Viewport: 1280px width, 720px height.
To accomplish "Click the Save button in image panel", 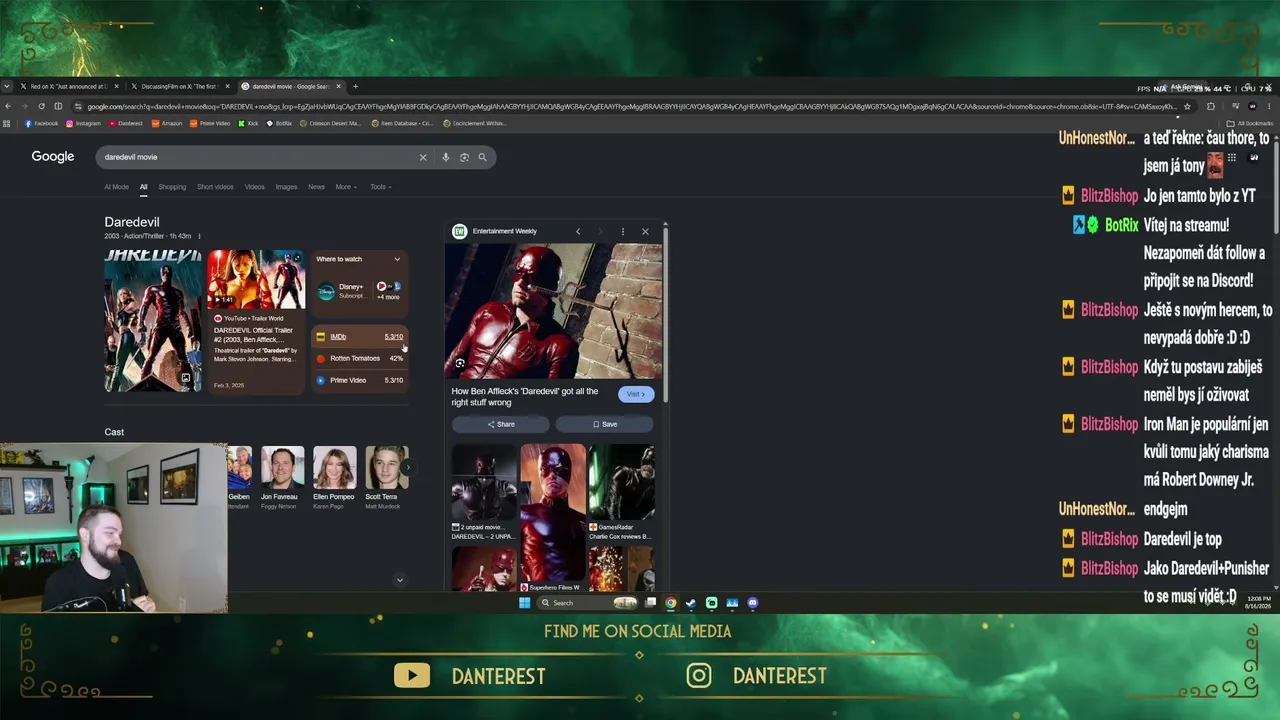I will [605, 424].
